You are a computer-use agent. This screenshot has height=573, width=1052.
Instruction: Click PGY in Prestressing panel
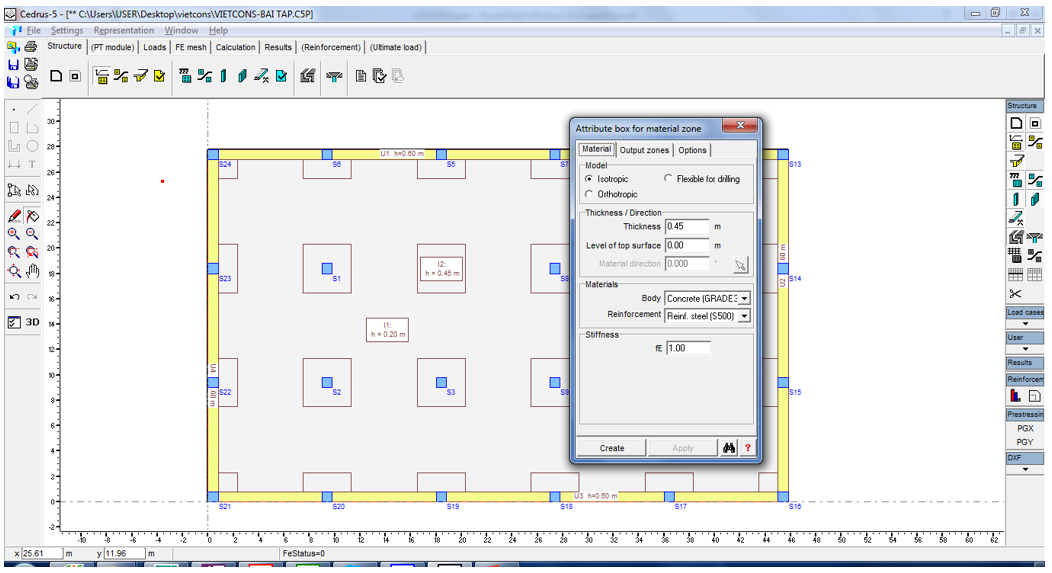(x=1025, y=442)
